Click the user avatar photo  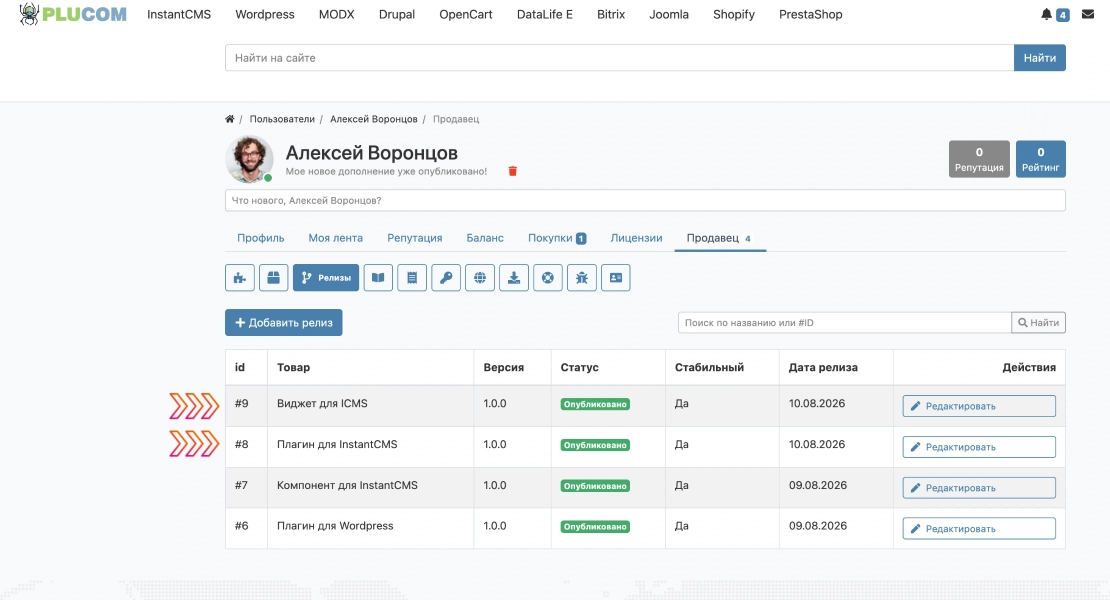249,159
